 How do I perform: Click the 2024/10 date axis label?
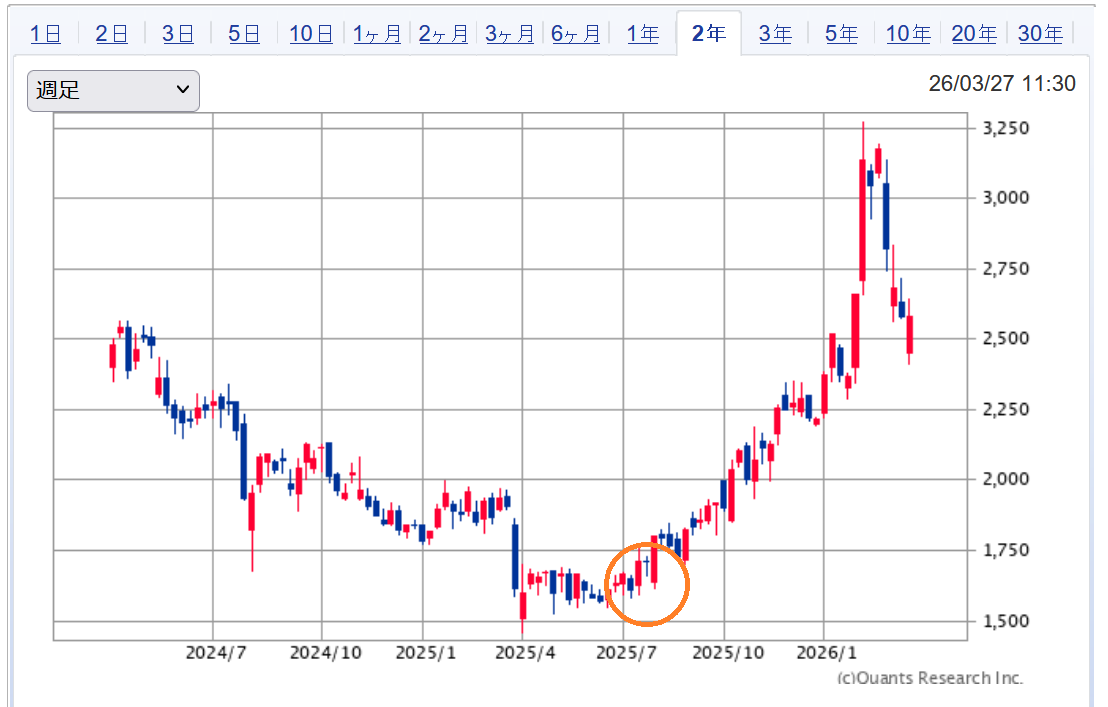(x=325, y=653)
